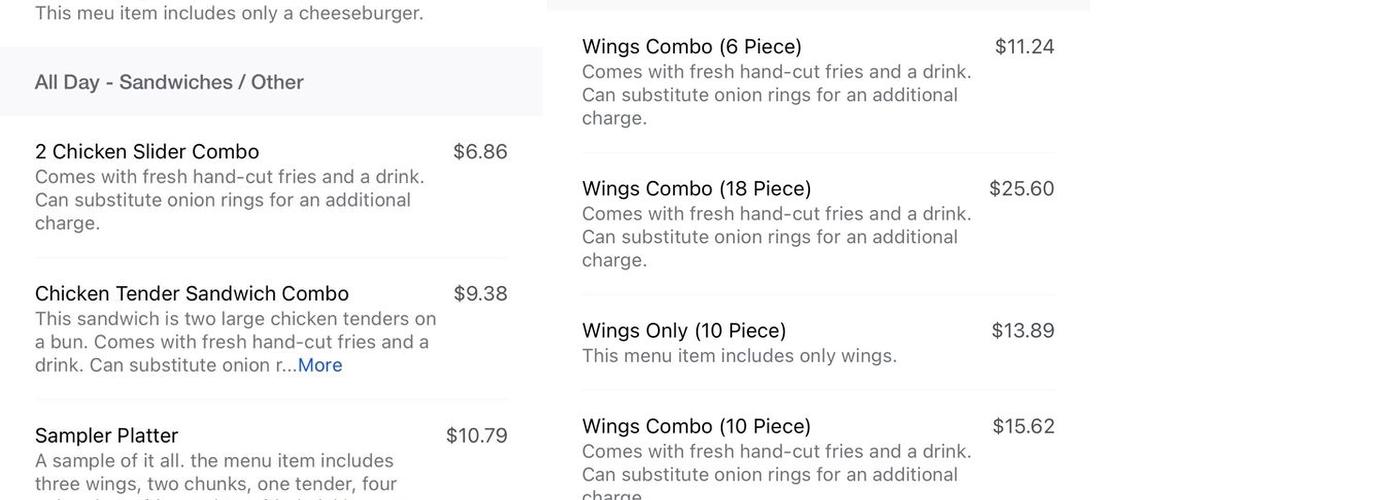Screen dimensions: 1400x500
Task: Open Wings Only (10 Piece) item
Action: [684, 331]
